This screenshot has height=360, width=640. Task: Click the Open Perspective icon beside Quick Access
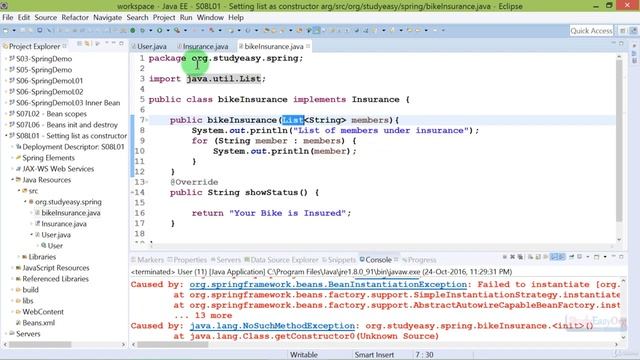click(x=623, y=31)
